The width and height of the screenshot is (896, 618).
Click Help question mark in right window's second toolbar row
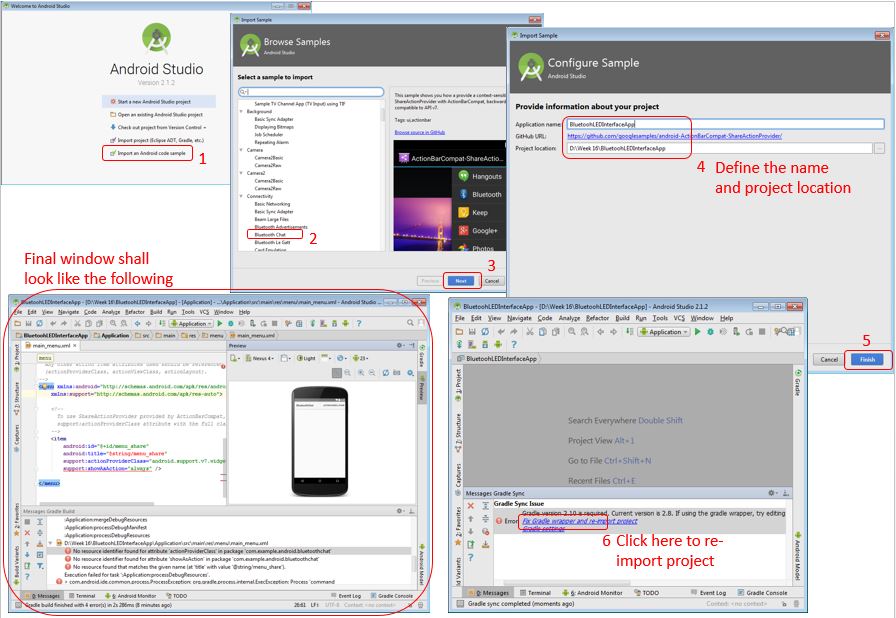click(x=513, y=344)
